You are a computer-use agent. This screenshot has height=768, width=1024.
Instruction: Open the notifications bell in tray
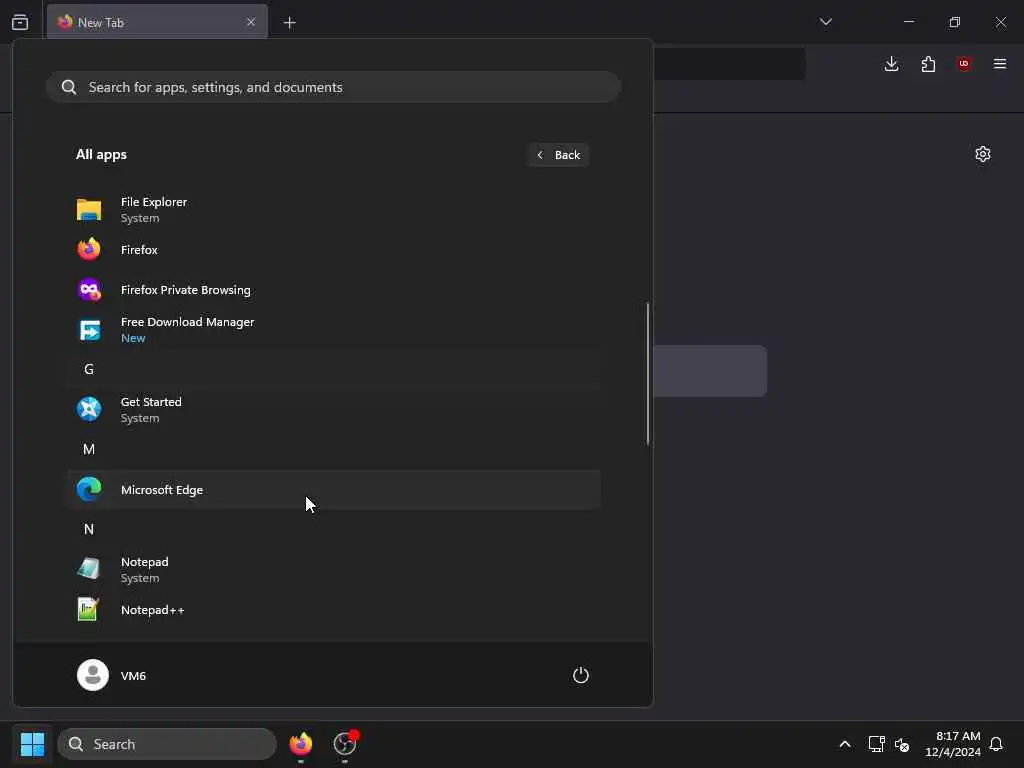[997, 744]
